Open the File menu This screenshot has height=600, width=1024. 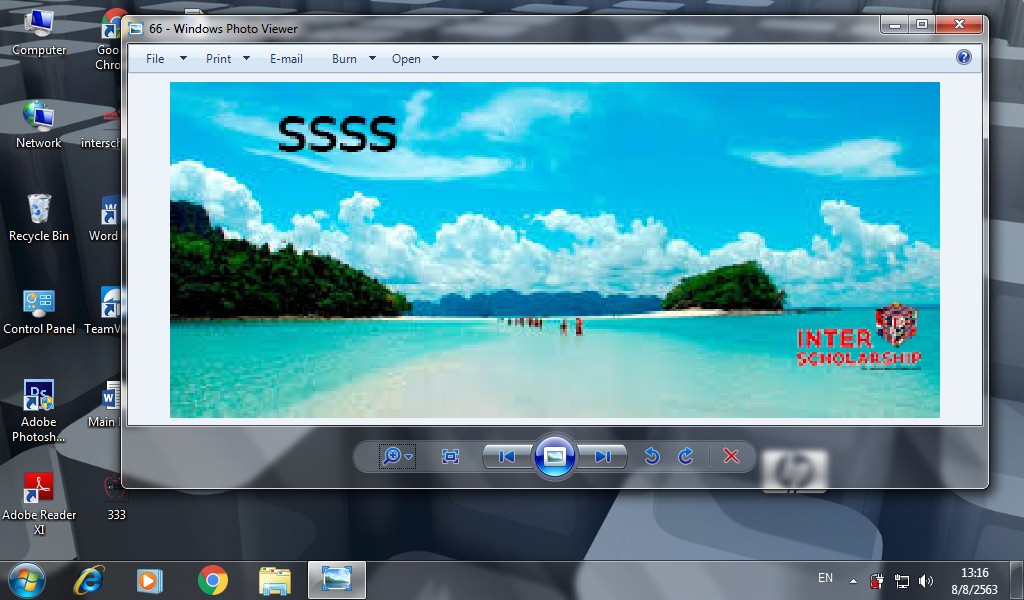tap(156, 59)
